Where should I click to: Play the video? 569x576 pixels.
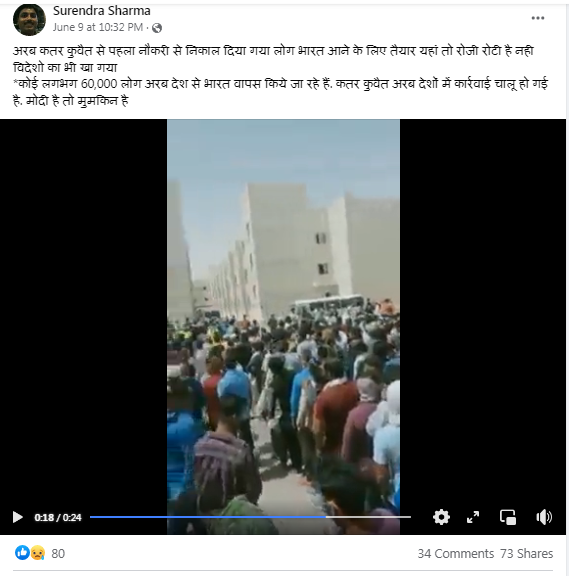click(x=17, y=517)
